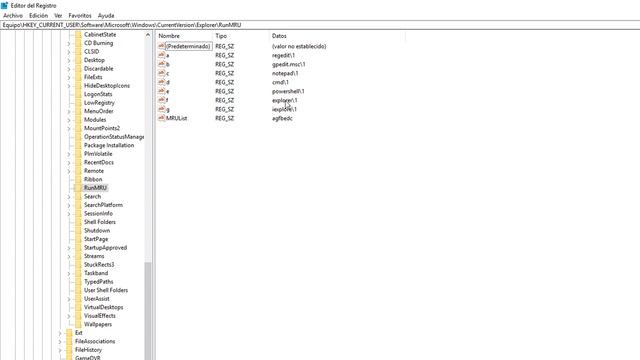This screenshot has width=640, height=360.
Task: Expand the Discardable key
Action: pyautogui.click(x=69, y=69)
